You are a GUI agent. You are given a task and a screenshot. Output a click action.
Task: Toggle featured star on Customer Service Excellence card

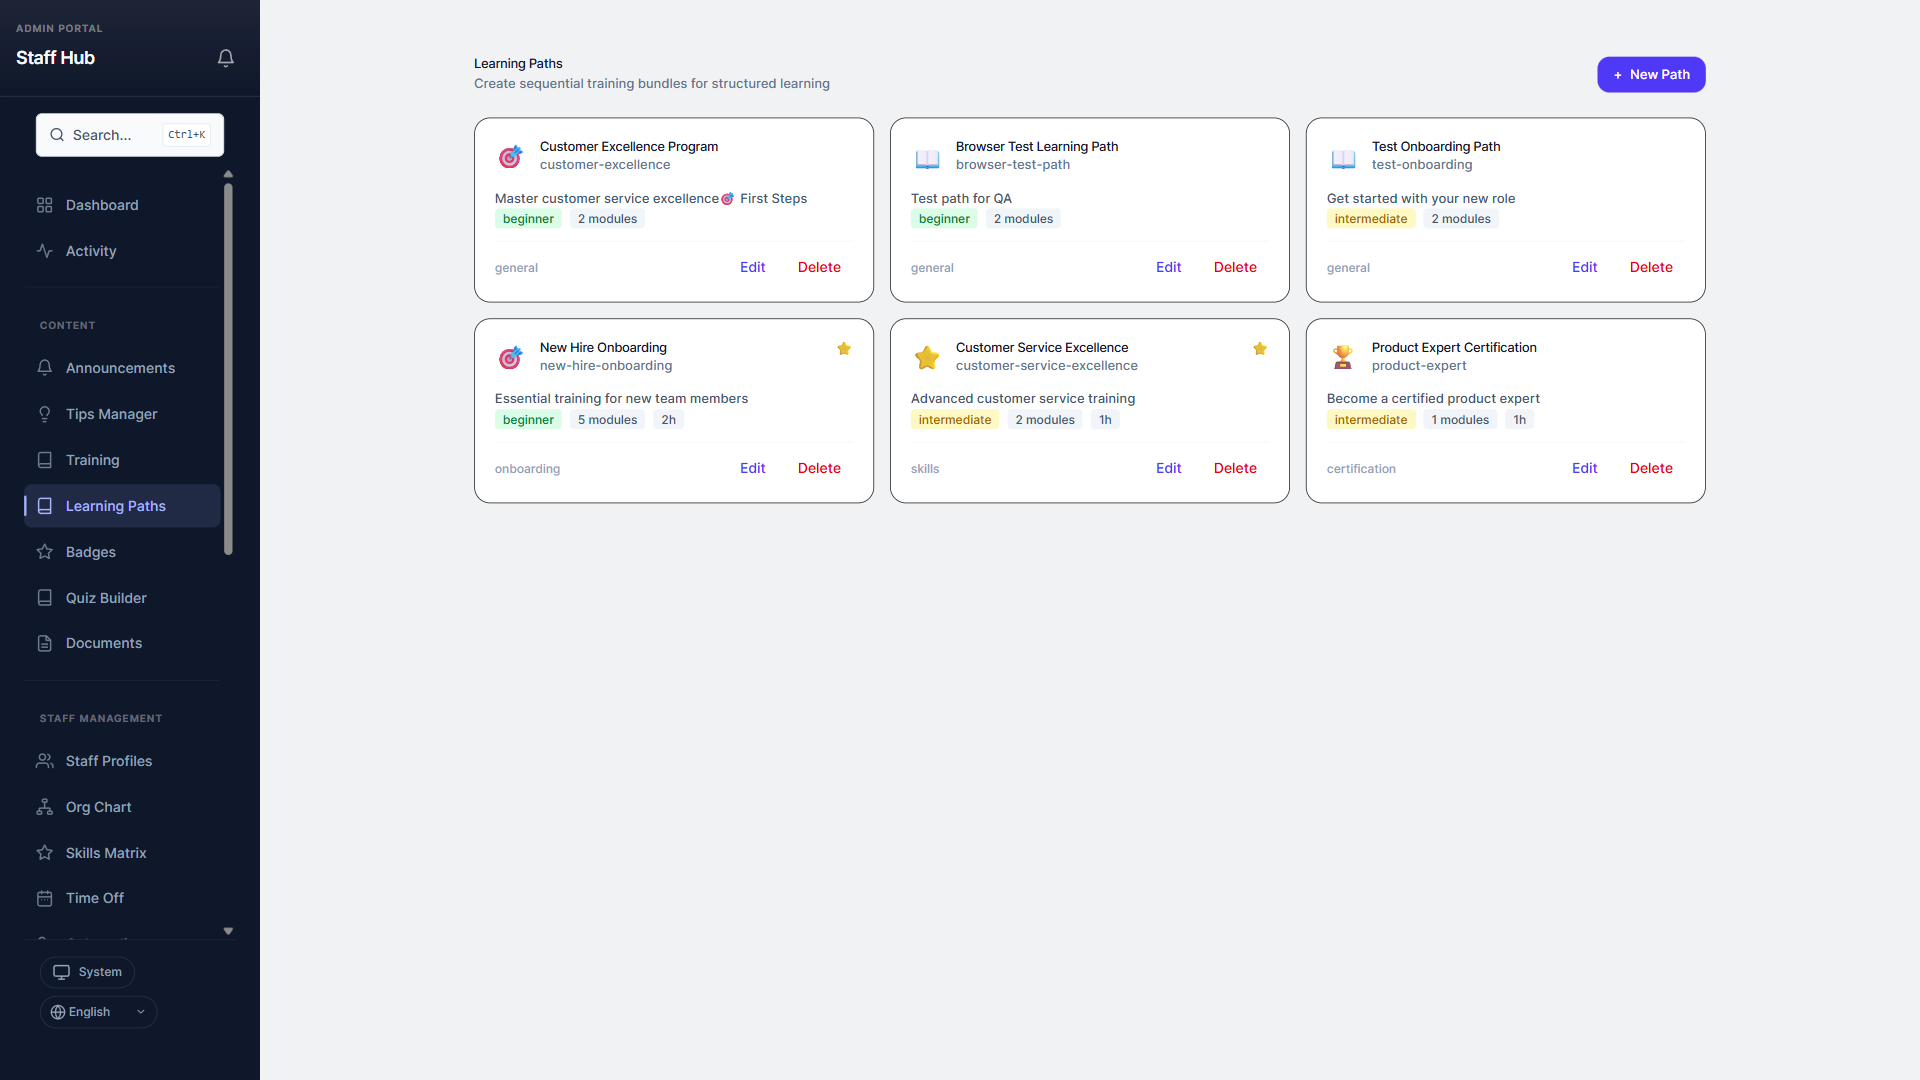[1260, 349]
